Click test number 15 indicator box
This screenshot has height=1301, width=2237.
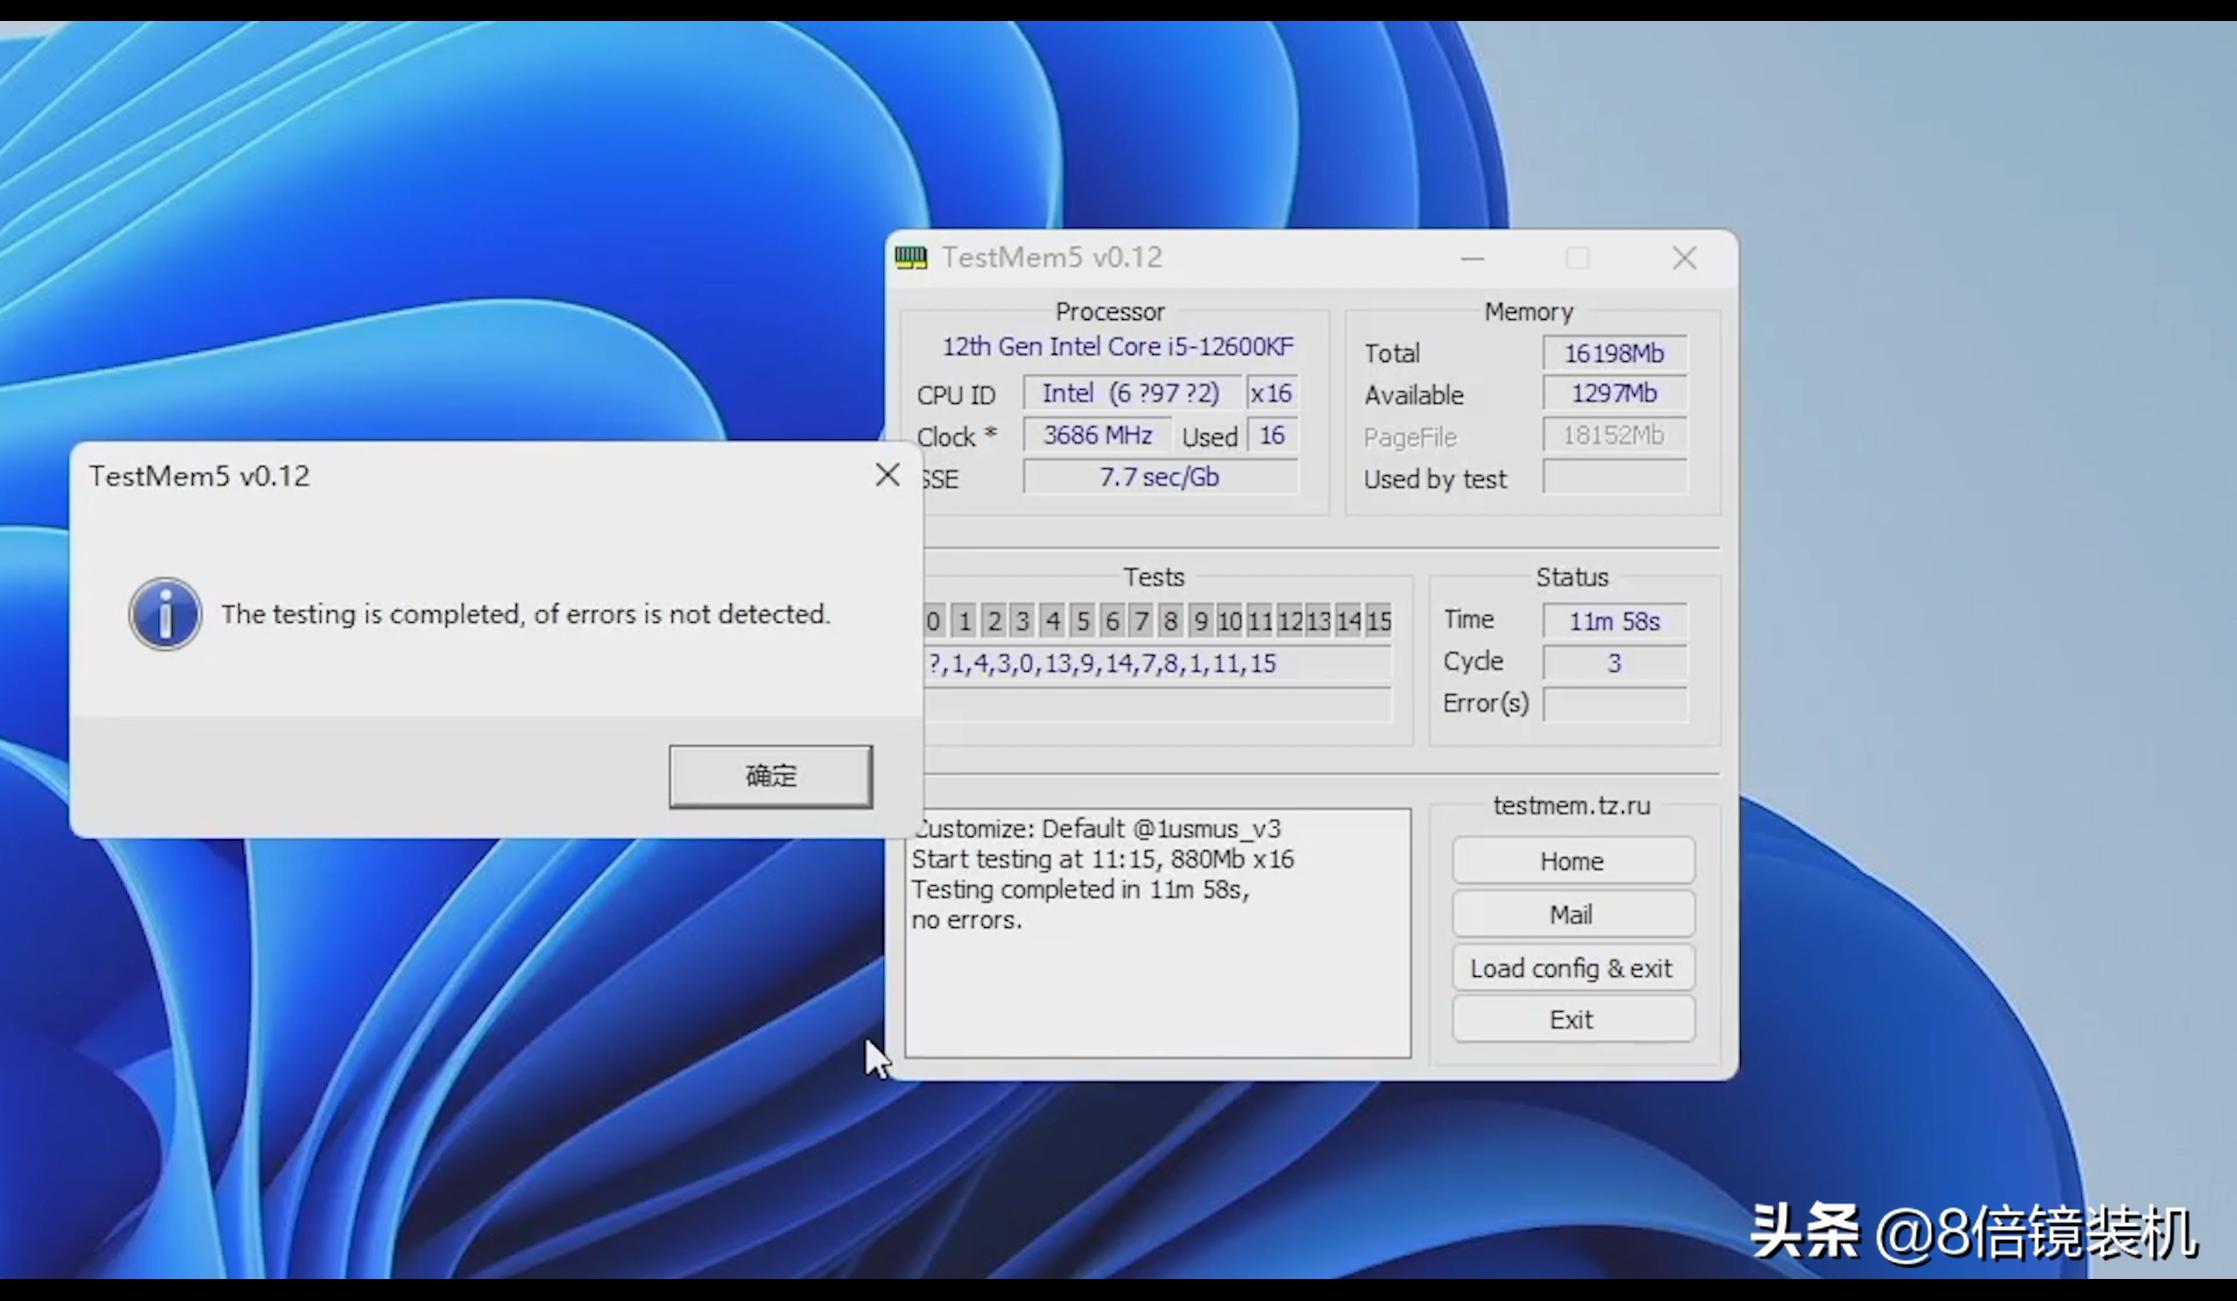pyautogui.click(x=1379, y=622)
